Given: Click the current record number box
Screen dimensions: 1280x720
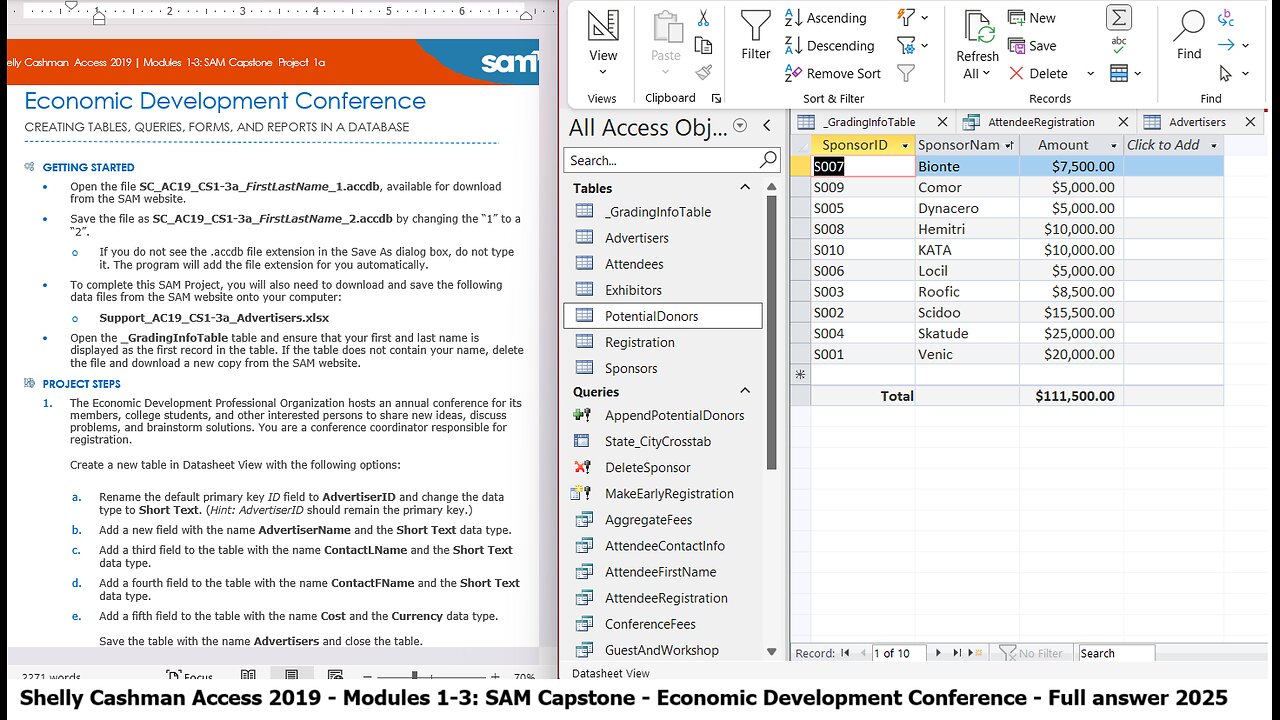Looking at the screenshot, I should pos(897,653).
